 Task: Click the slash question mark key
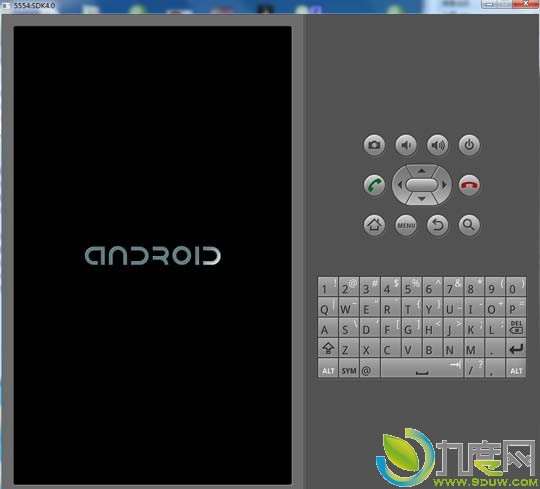[x=474, y=369]
